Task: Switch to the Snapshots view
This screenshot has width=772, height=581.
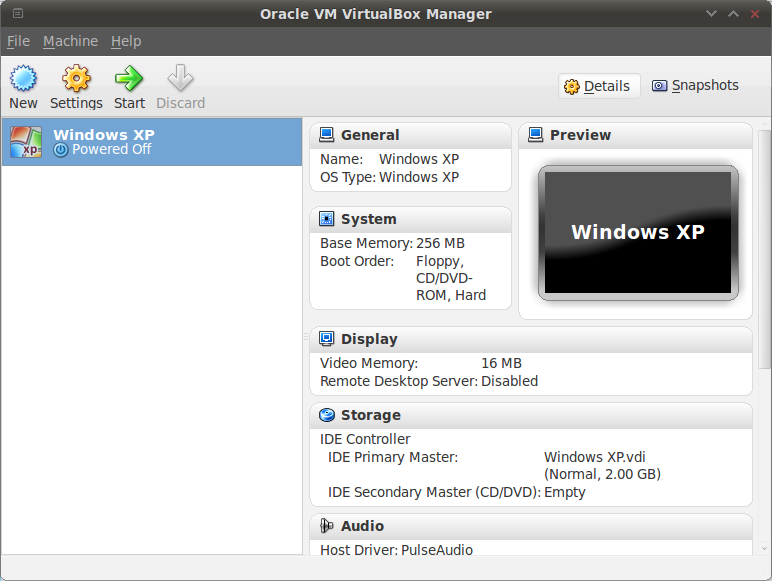Action: (695, 86)
